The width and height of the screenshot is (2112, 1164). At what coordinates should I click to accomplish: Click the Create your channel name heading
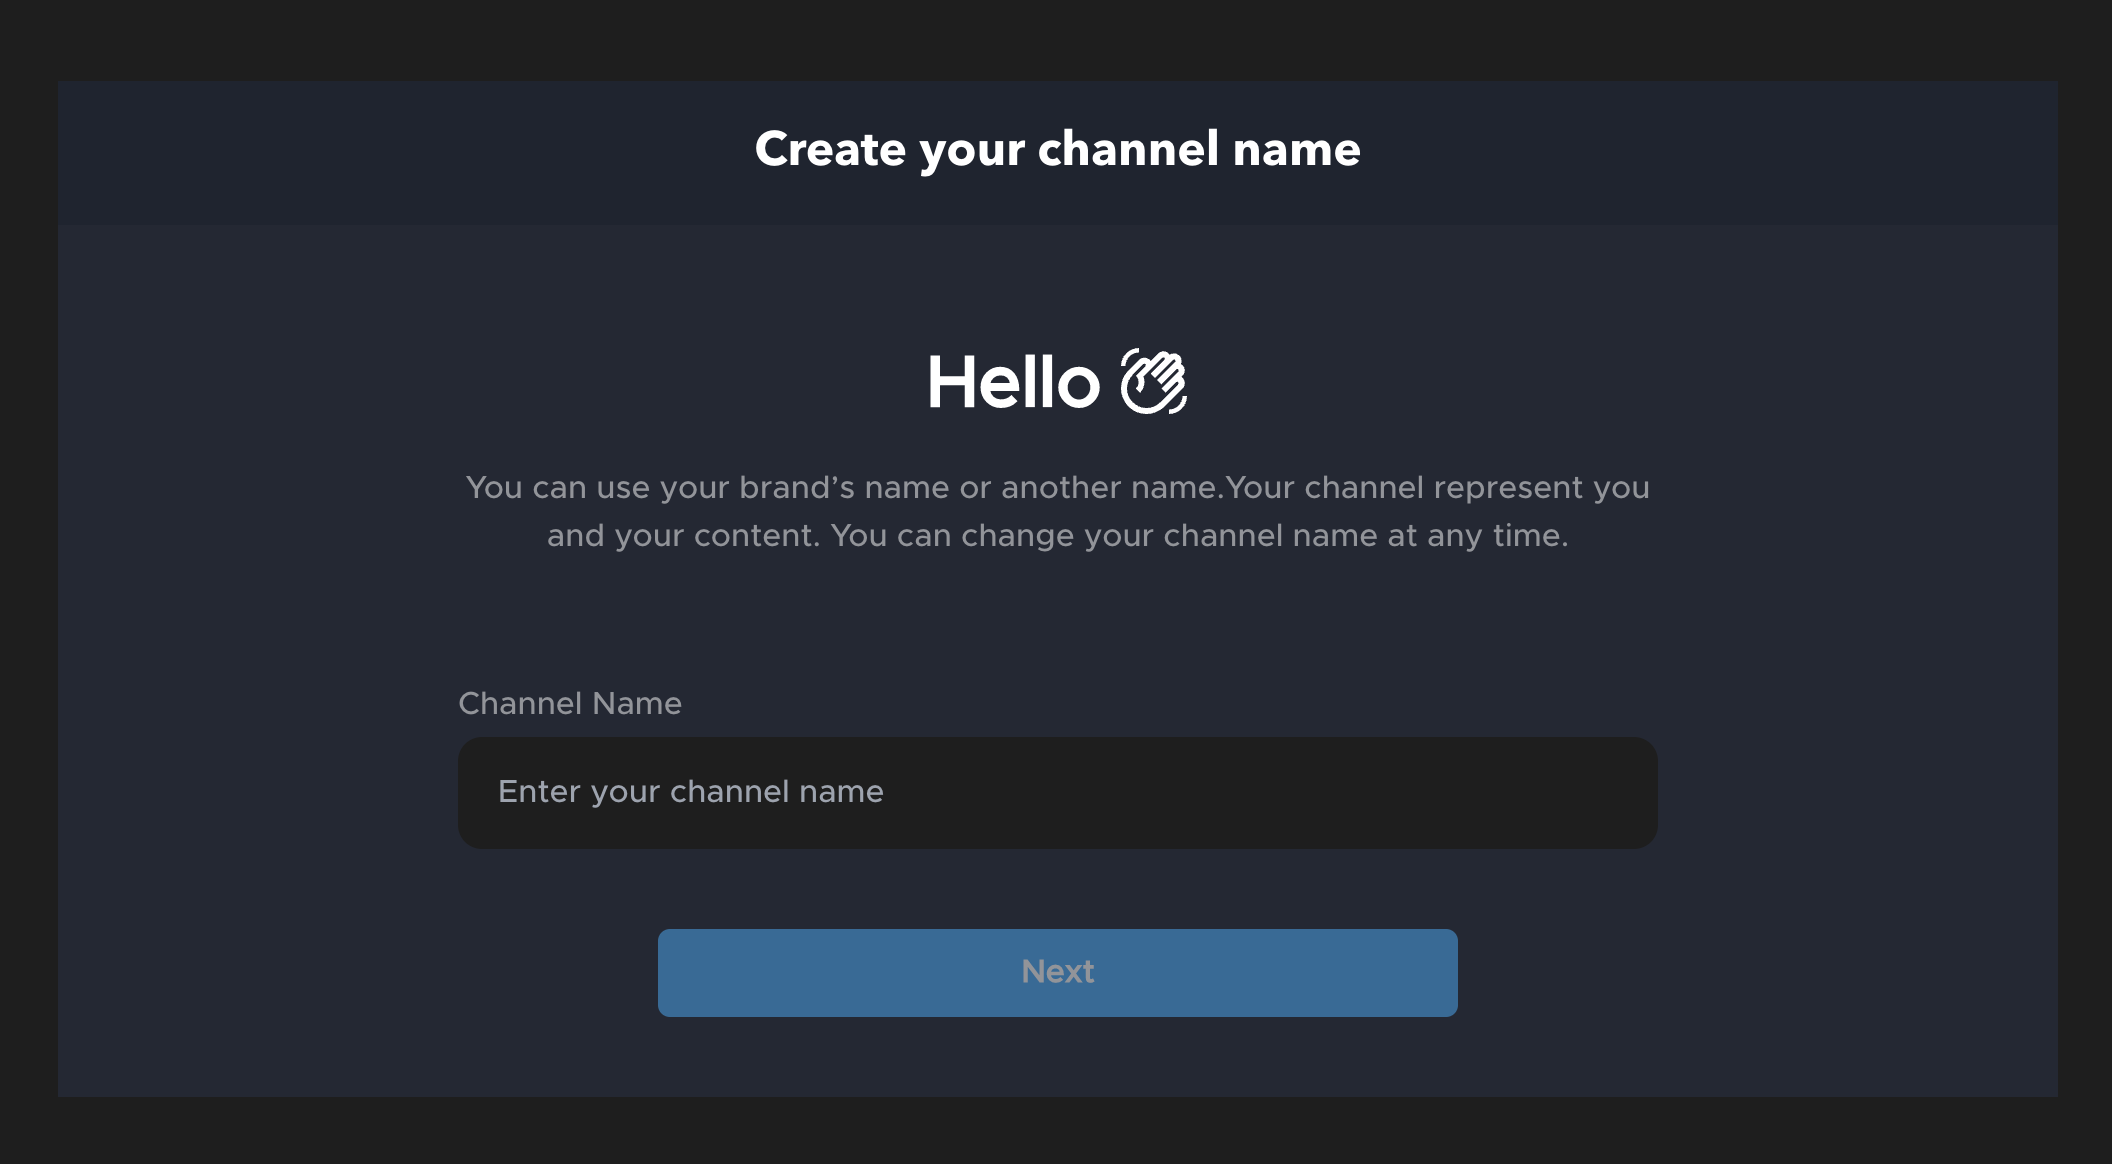[x=1057, y=150]
